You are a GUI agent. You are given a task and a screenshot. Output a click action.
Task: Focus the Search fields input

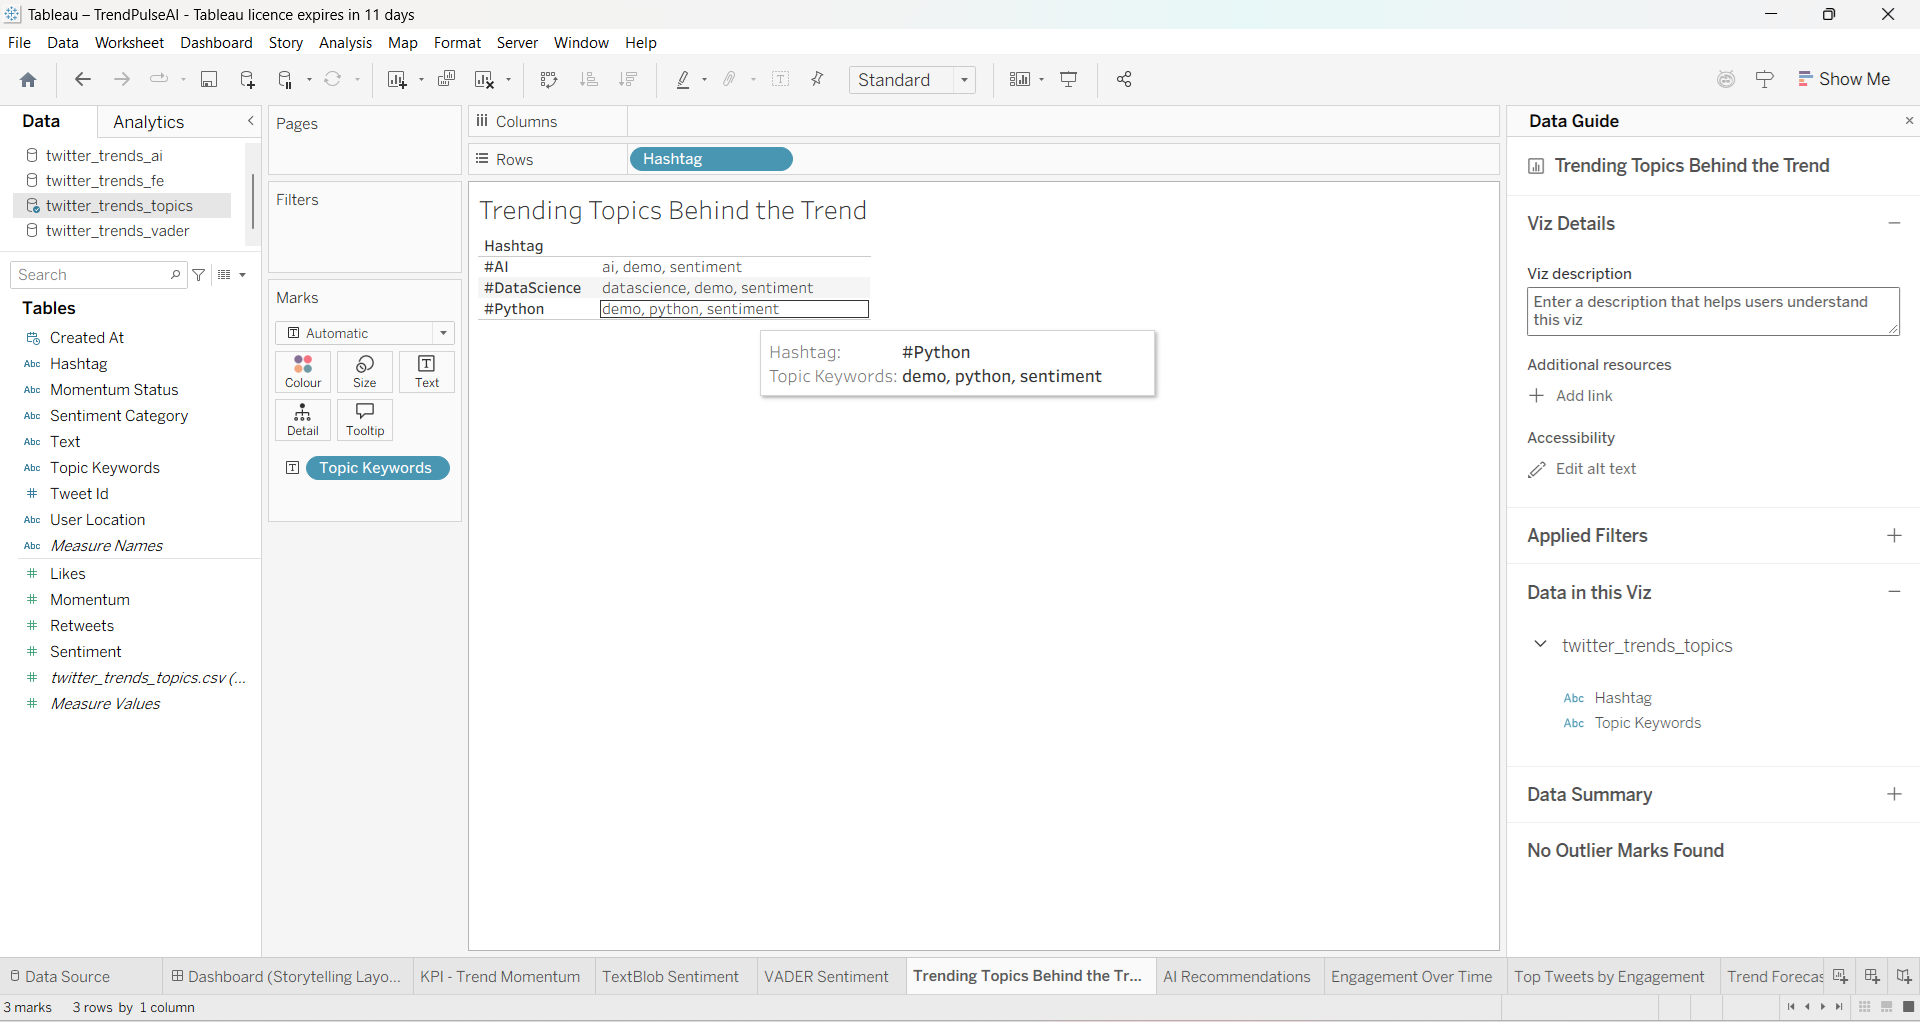(x=98, y=275)
